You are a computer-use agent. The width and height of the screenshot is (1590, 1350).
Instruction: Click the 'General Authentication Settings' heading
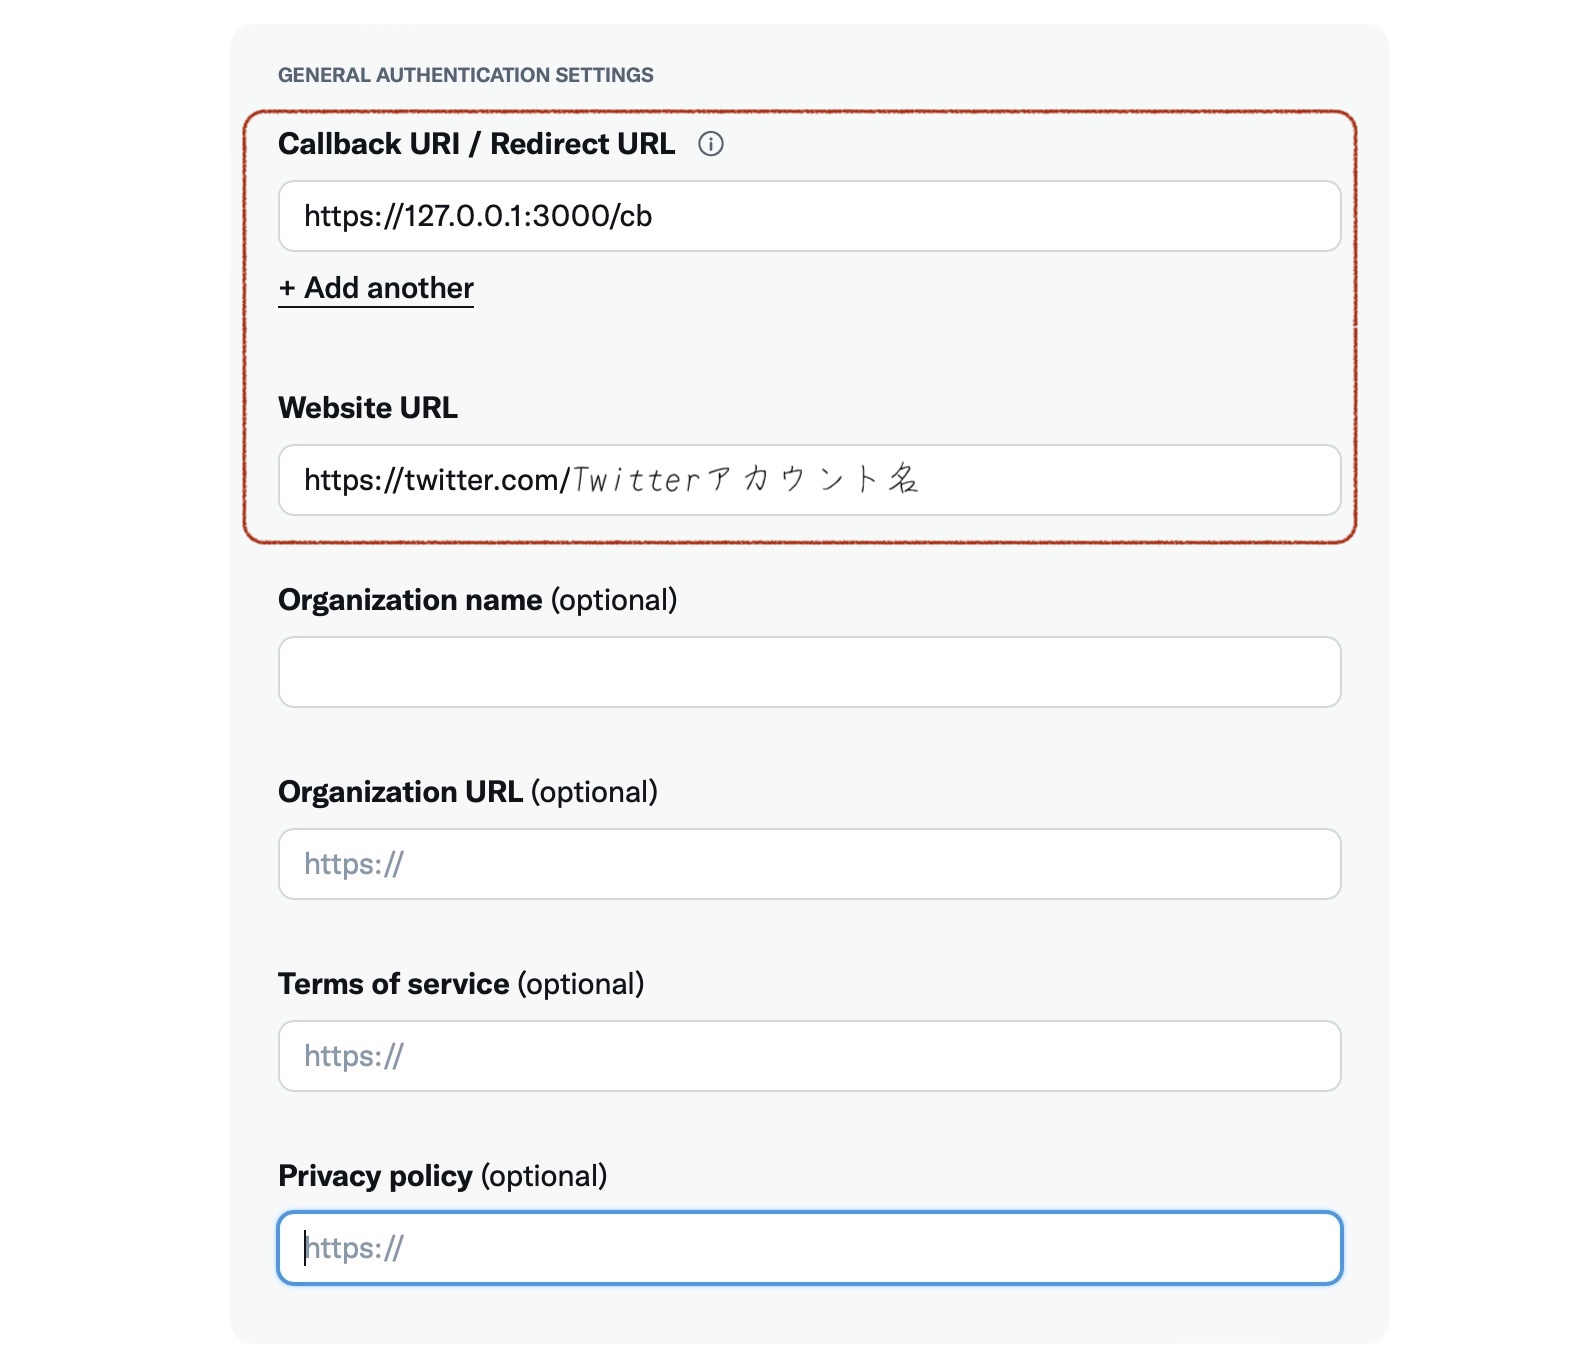pyautogui.click(x=465, y=75)
